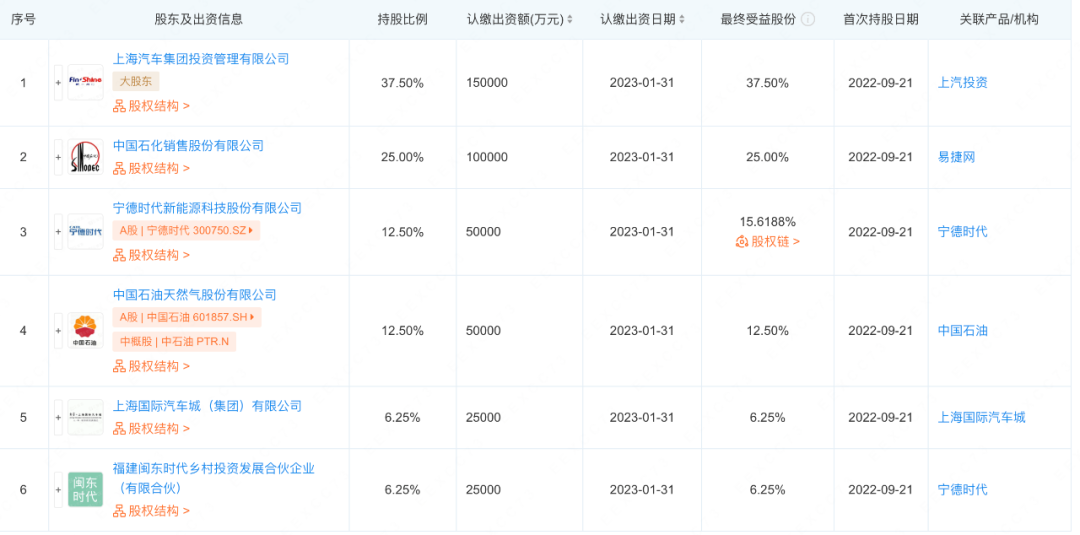The width and height of the screenshot is (1080, 535).
Task: Click the info icon beside 最终受益股份
Action: pos(808,19)
